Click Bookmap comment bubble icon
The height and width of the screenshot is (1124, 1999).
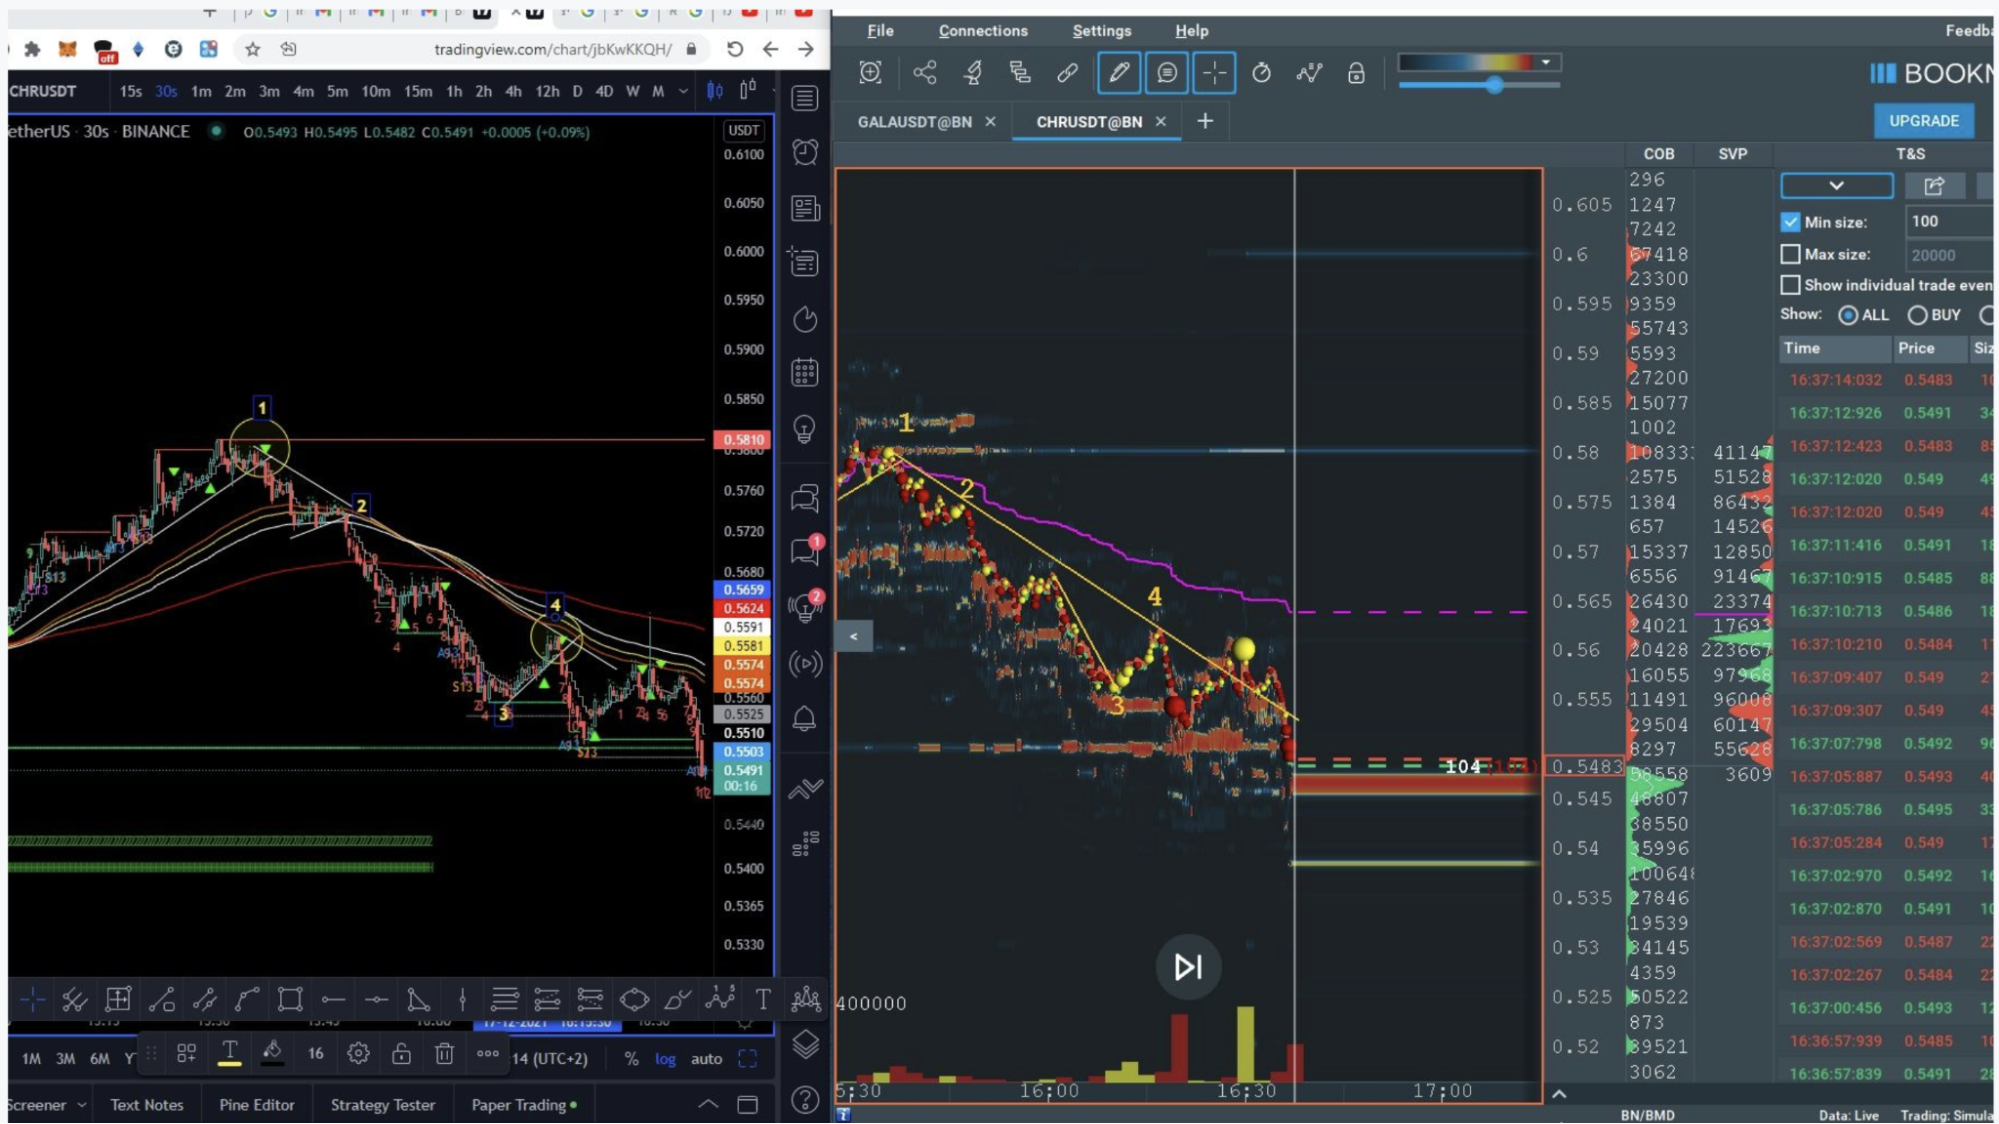(1166, 73)
